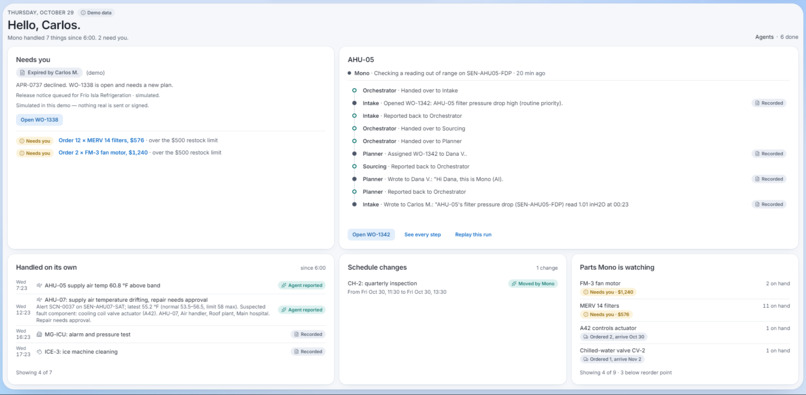
Task: Select the Expired by Carlos M. tag
Action: pos(49,73)
